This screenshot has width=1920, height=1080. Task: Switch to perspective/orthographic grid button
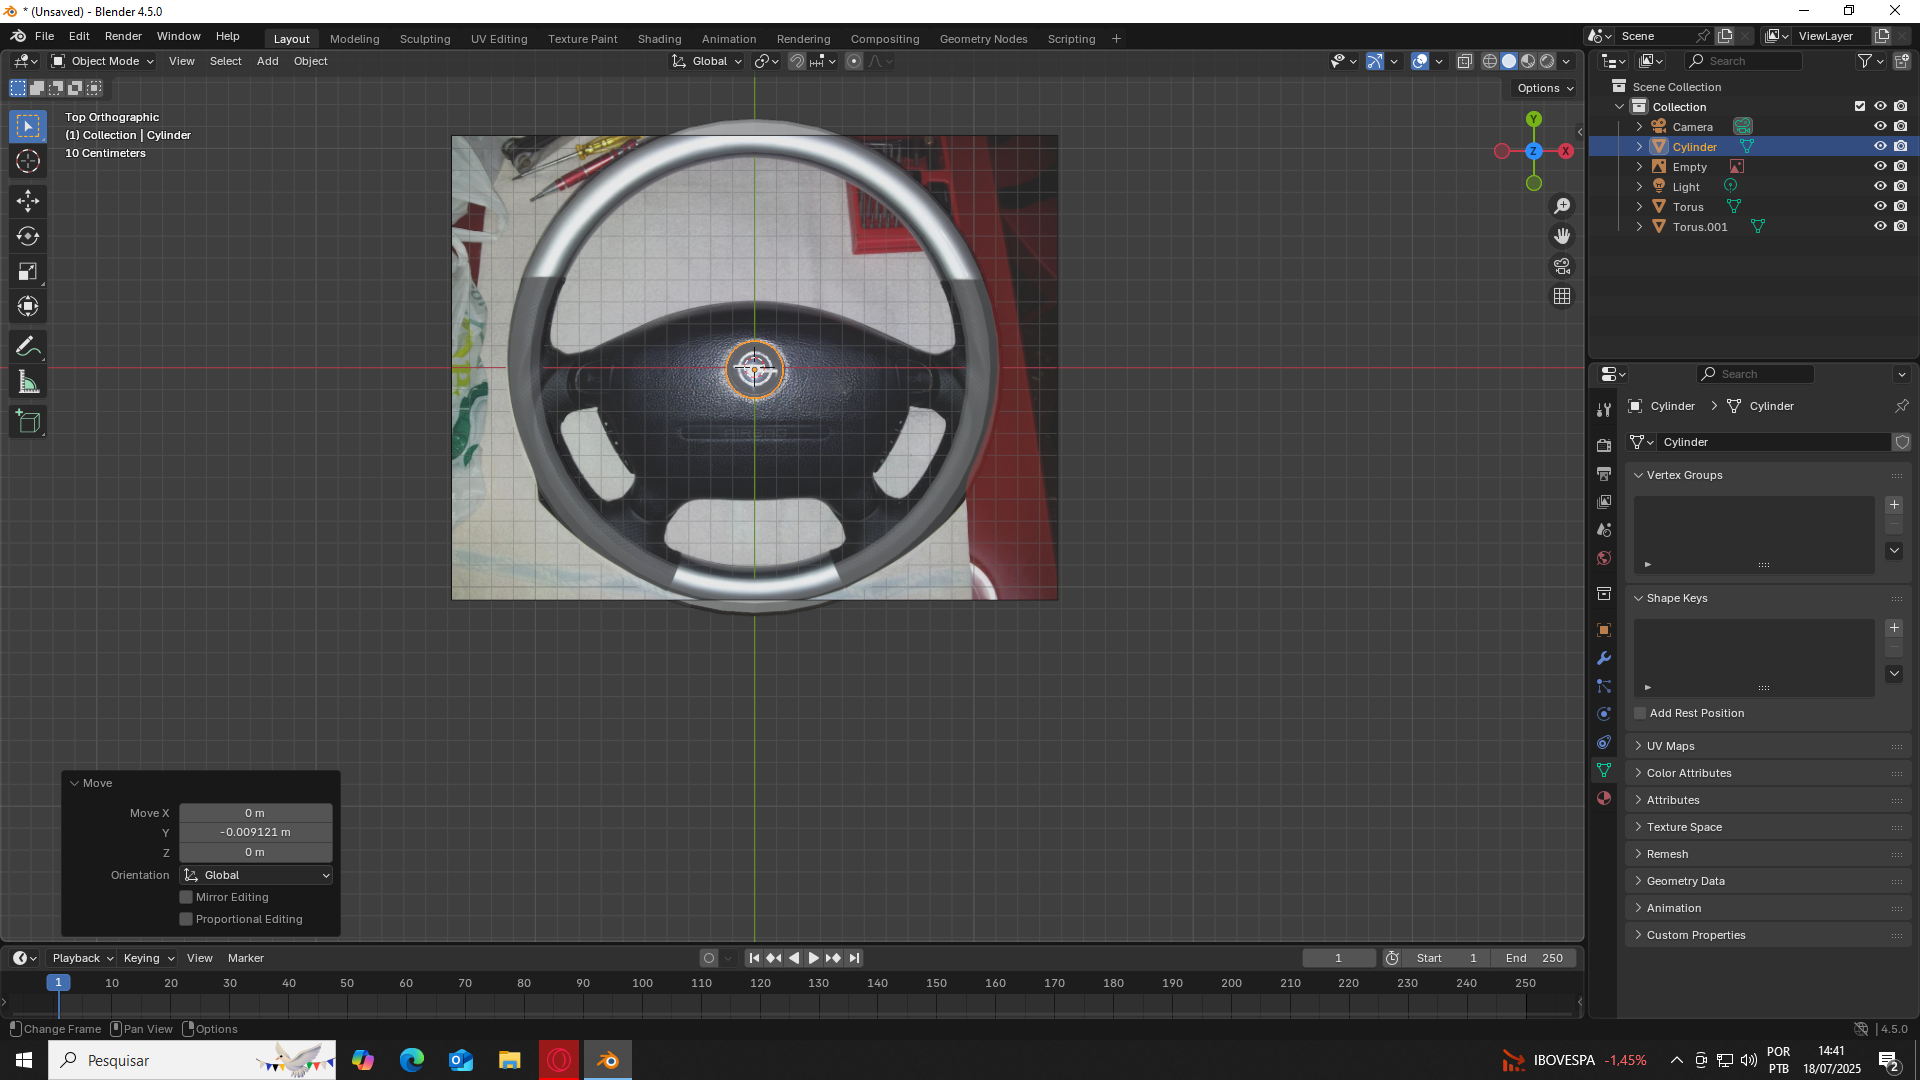(x=1562, y=296)
